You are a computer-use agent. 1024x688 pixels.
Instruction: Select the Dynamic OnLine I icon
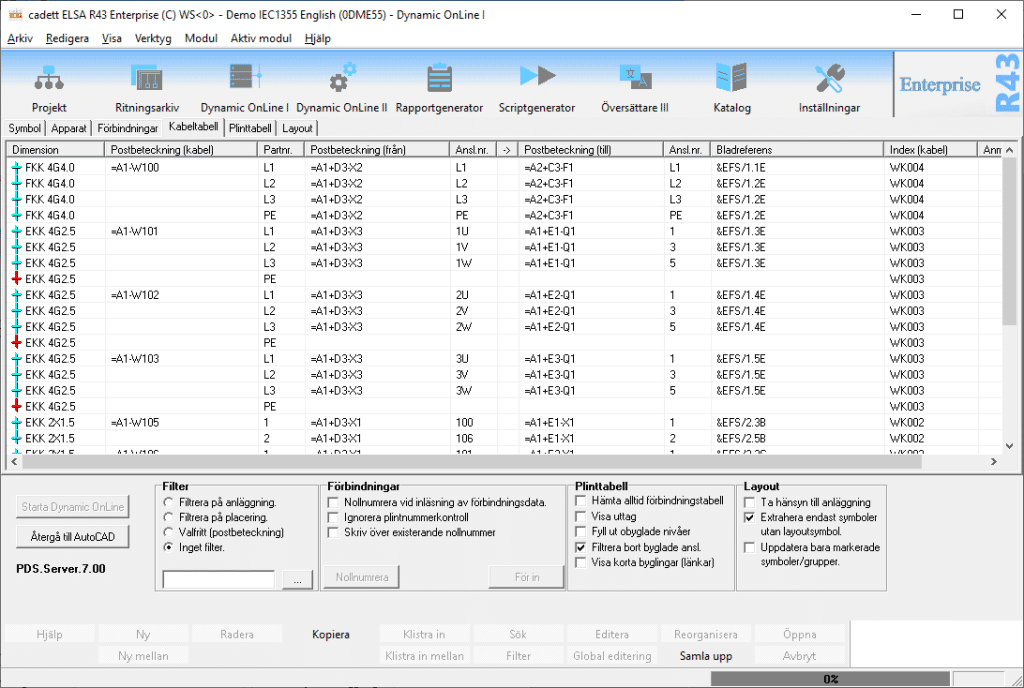click(244, 80)
